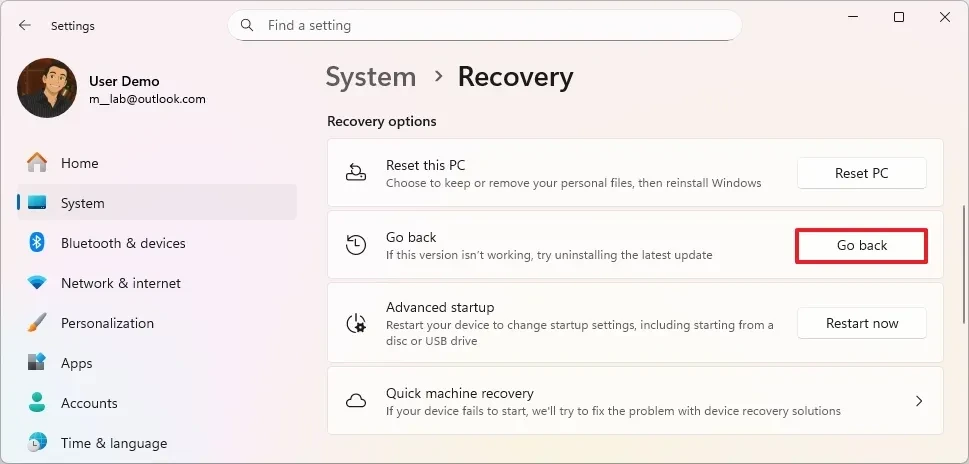The image size is (969, 464).
Task: Open Bluetooth & devices settings page
Action: pos(123,243)
